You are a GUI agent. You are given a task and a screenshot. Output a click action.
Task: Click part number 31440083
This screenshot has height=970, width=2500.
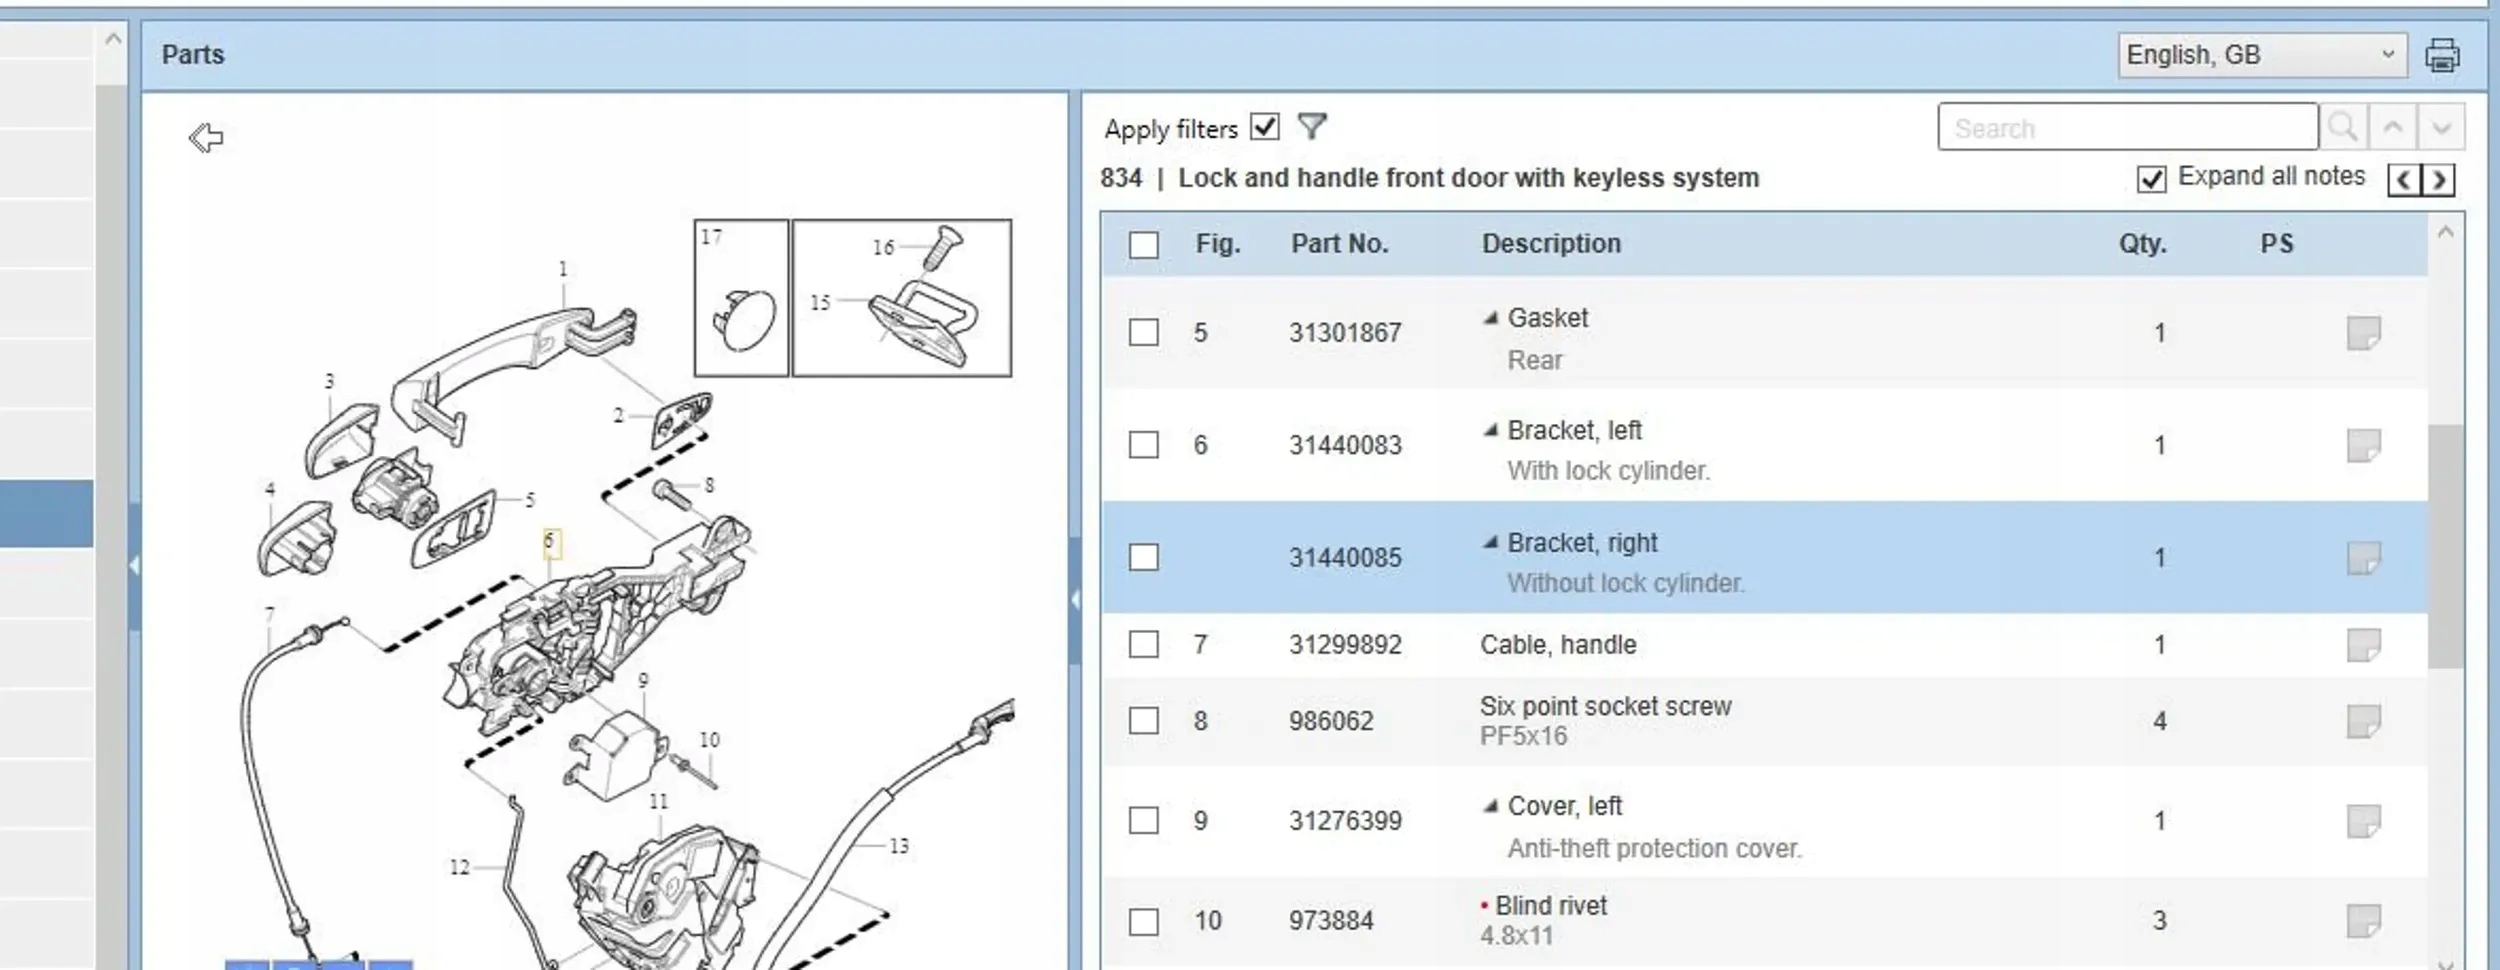pyautogui.click(x=1345, y=445)
